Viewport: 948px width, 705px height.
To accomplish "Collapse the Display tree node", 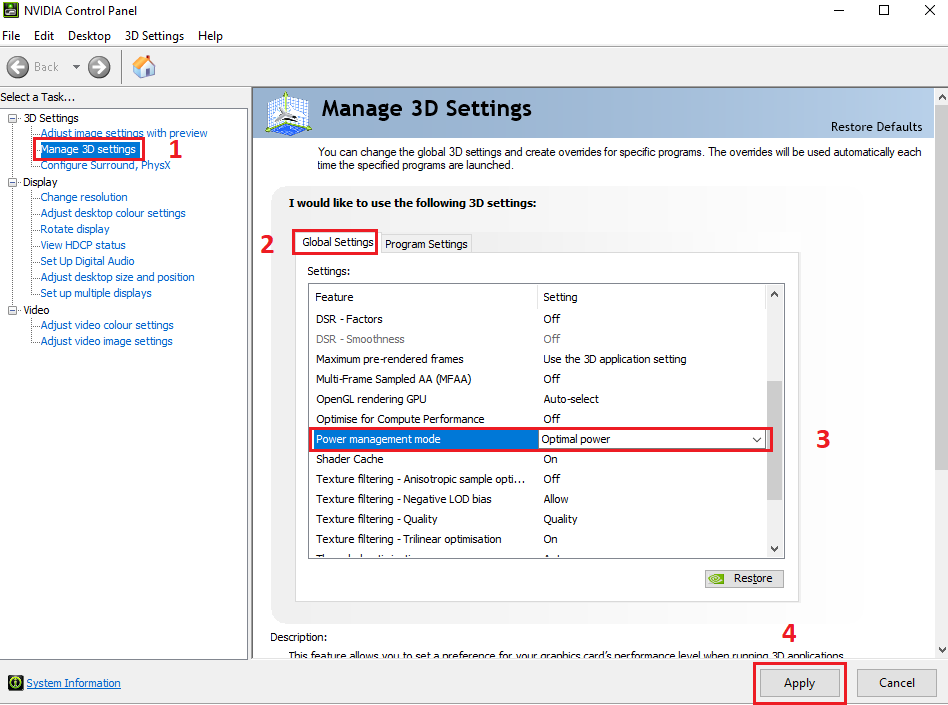I will (x=12, y=182).
